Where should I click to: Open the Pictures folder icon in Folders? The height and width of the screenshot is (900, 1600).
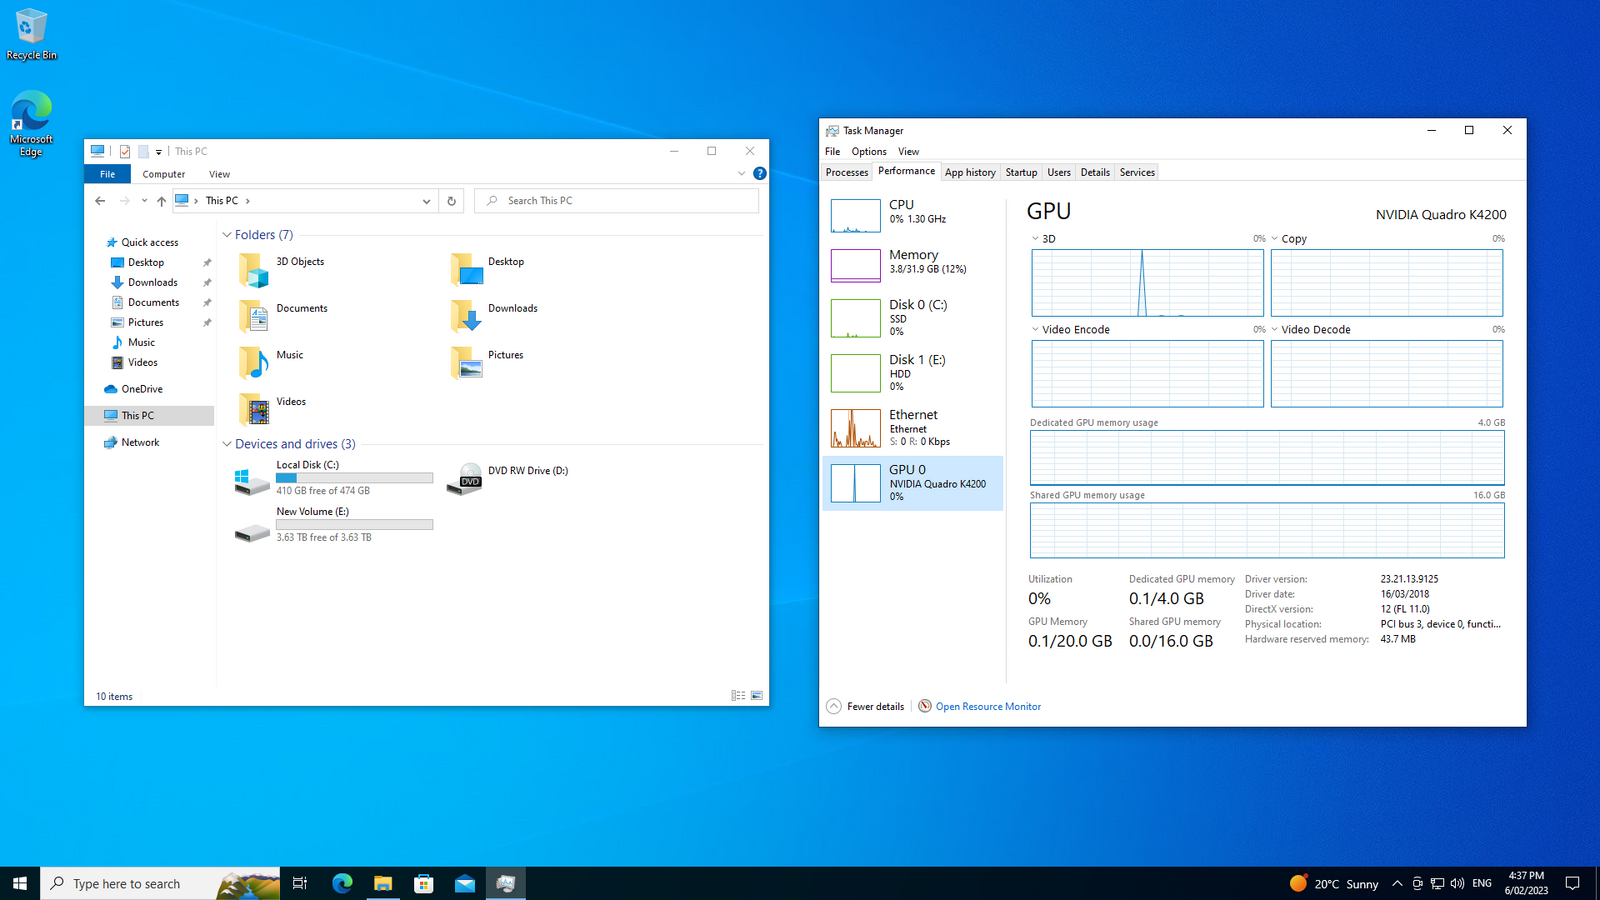(x=466, y=362)
